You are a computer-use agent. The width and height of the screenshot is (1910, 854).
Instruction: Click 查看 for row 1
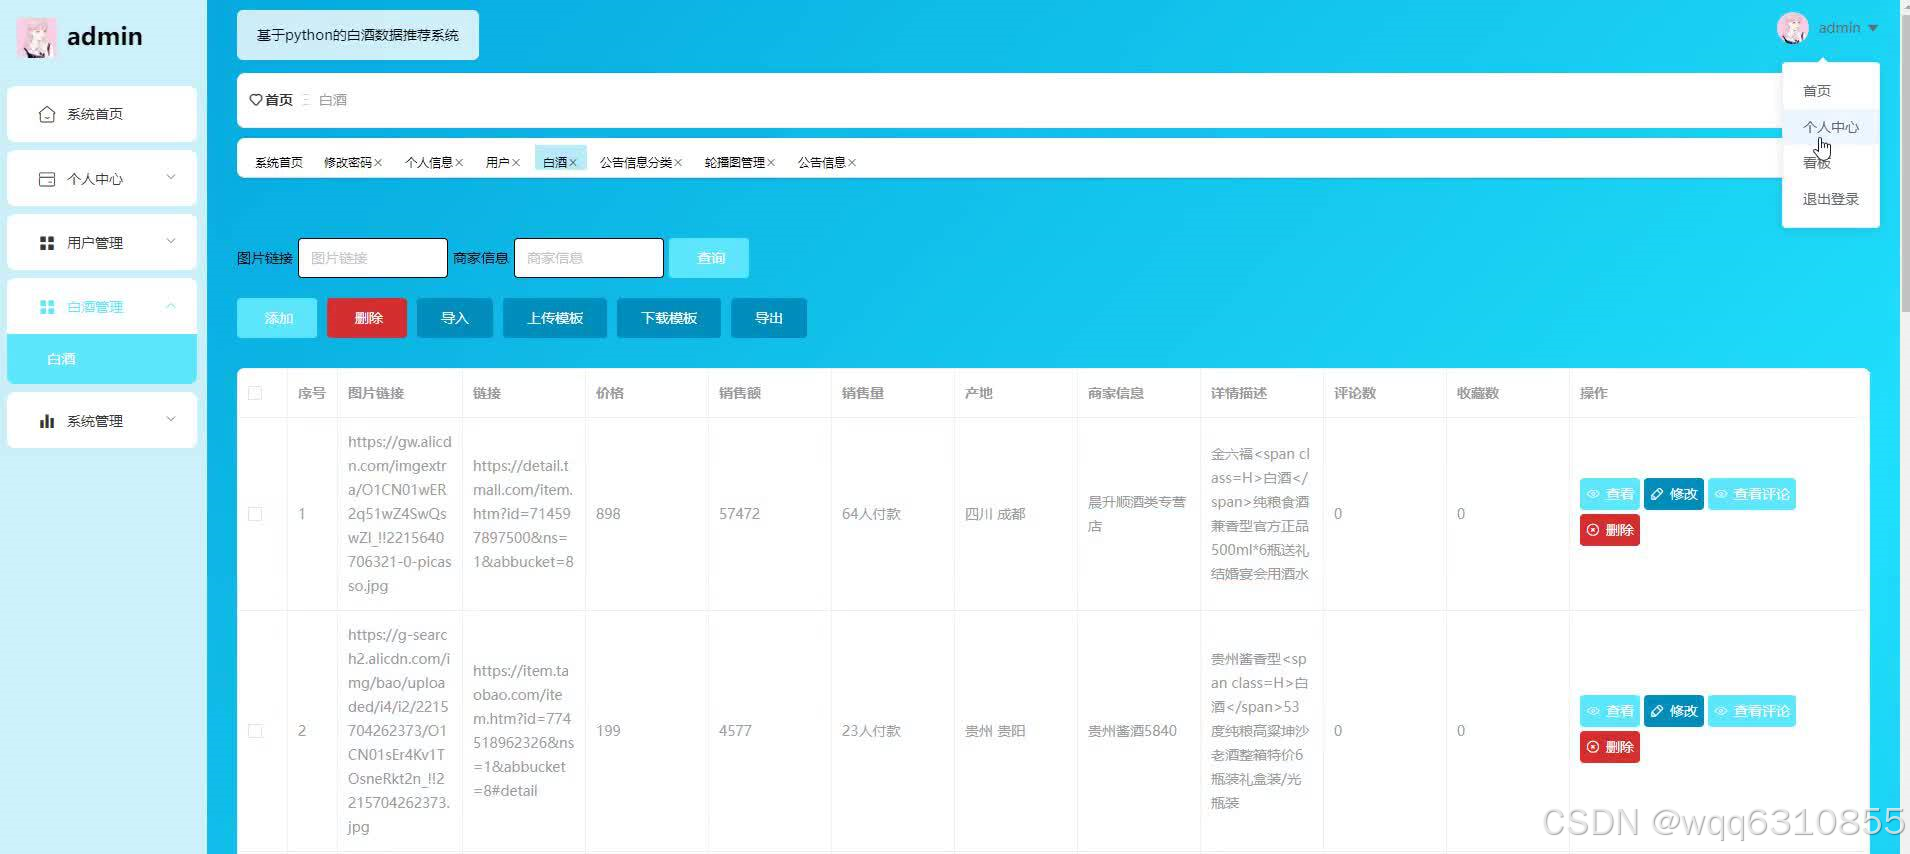(1610, 494)
